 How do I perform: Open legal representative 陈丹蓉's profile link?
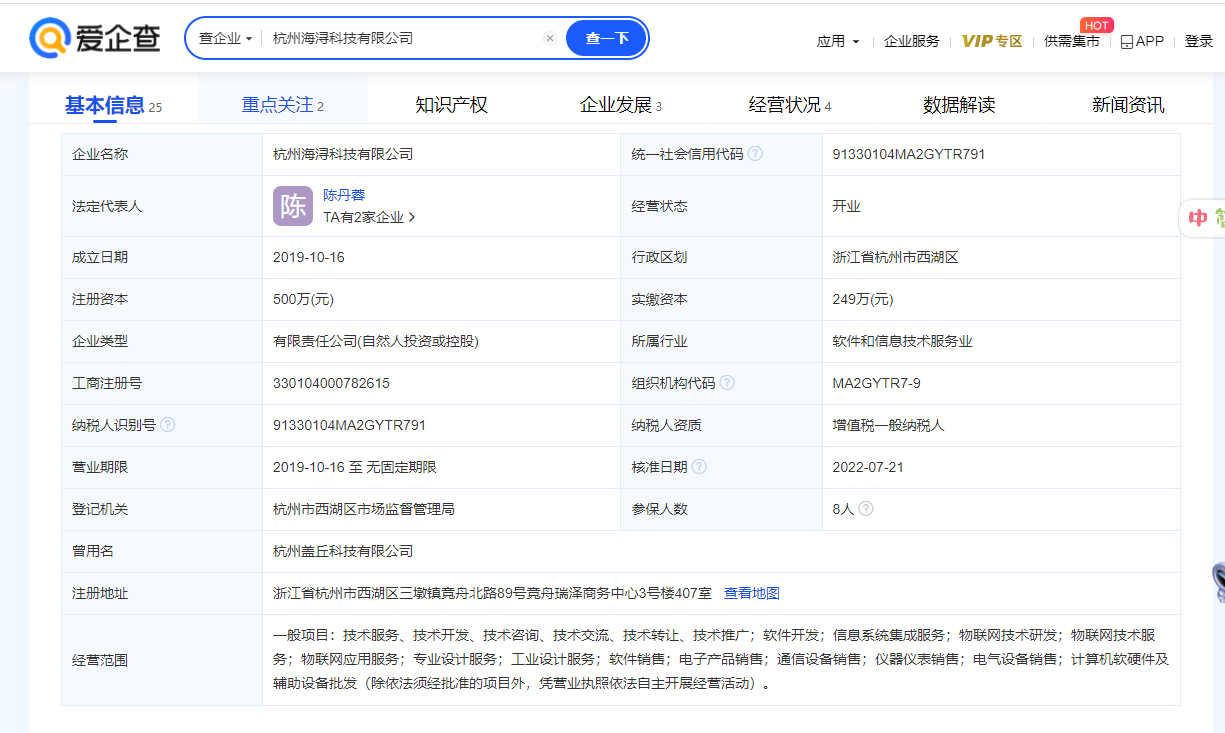(x=344, y=195)
